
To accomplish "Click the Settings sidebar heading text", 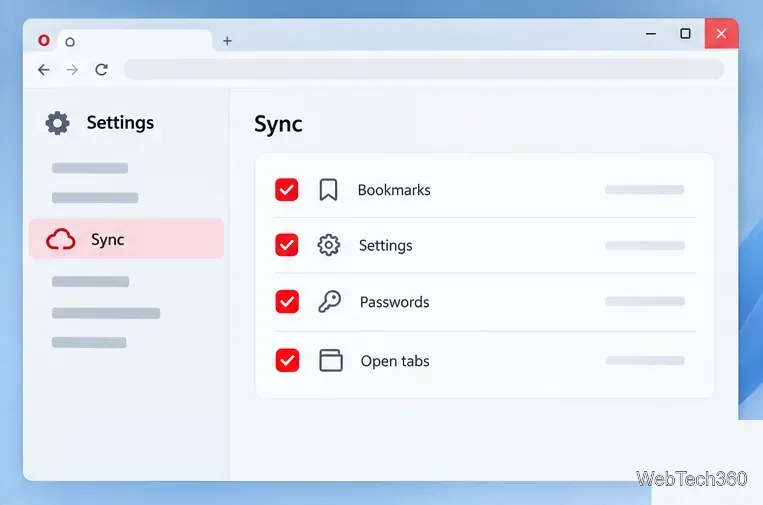I will pyautogui.click(x=120, y=123).
